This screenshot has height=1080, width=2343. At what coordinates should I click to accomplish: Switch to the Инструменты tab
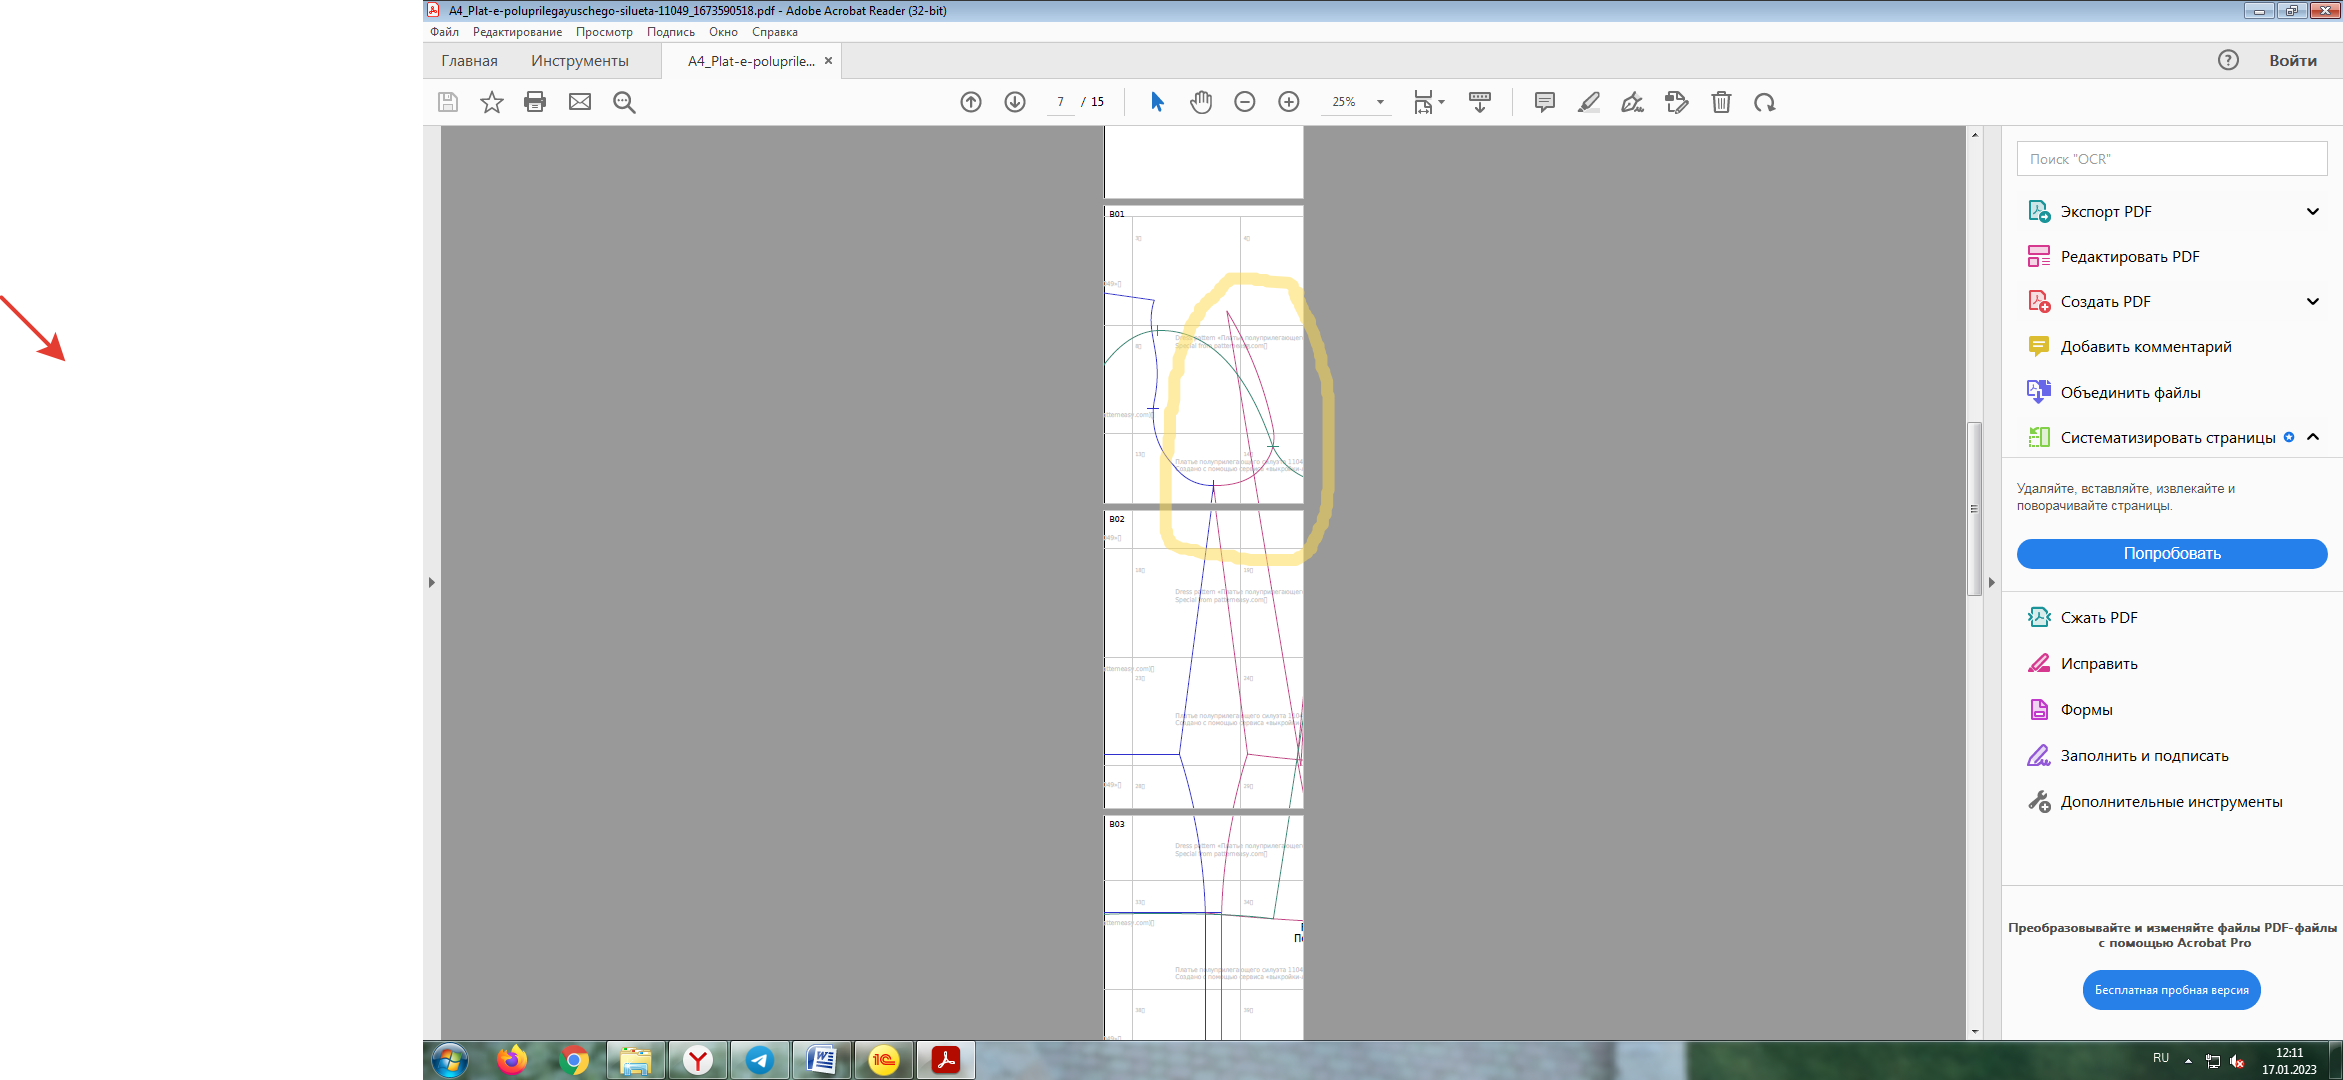coord(579,61)
